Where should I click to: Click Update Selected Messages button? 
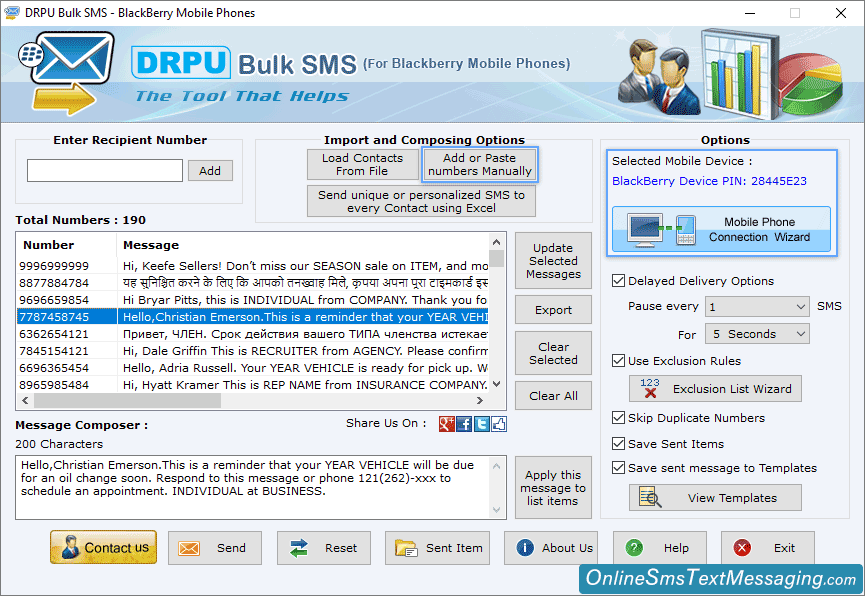(553, 260)
